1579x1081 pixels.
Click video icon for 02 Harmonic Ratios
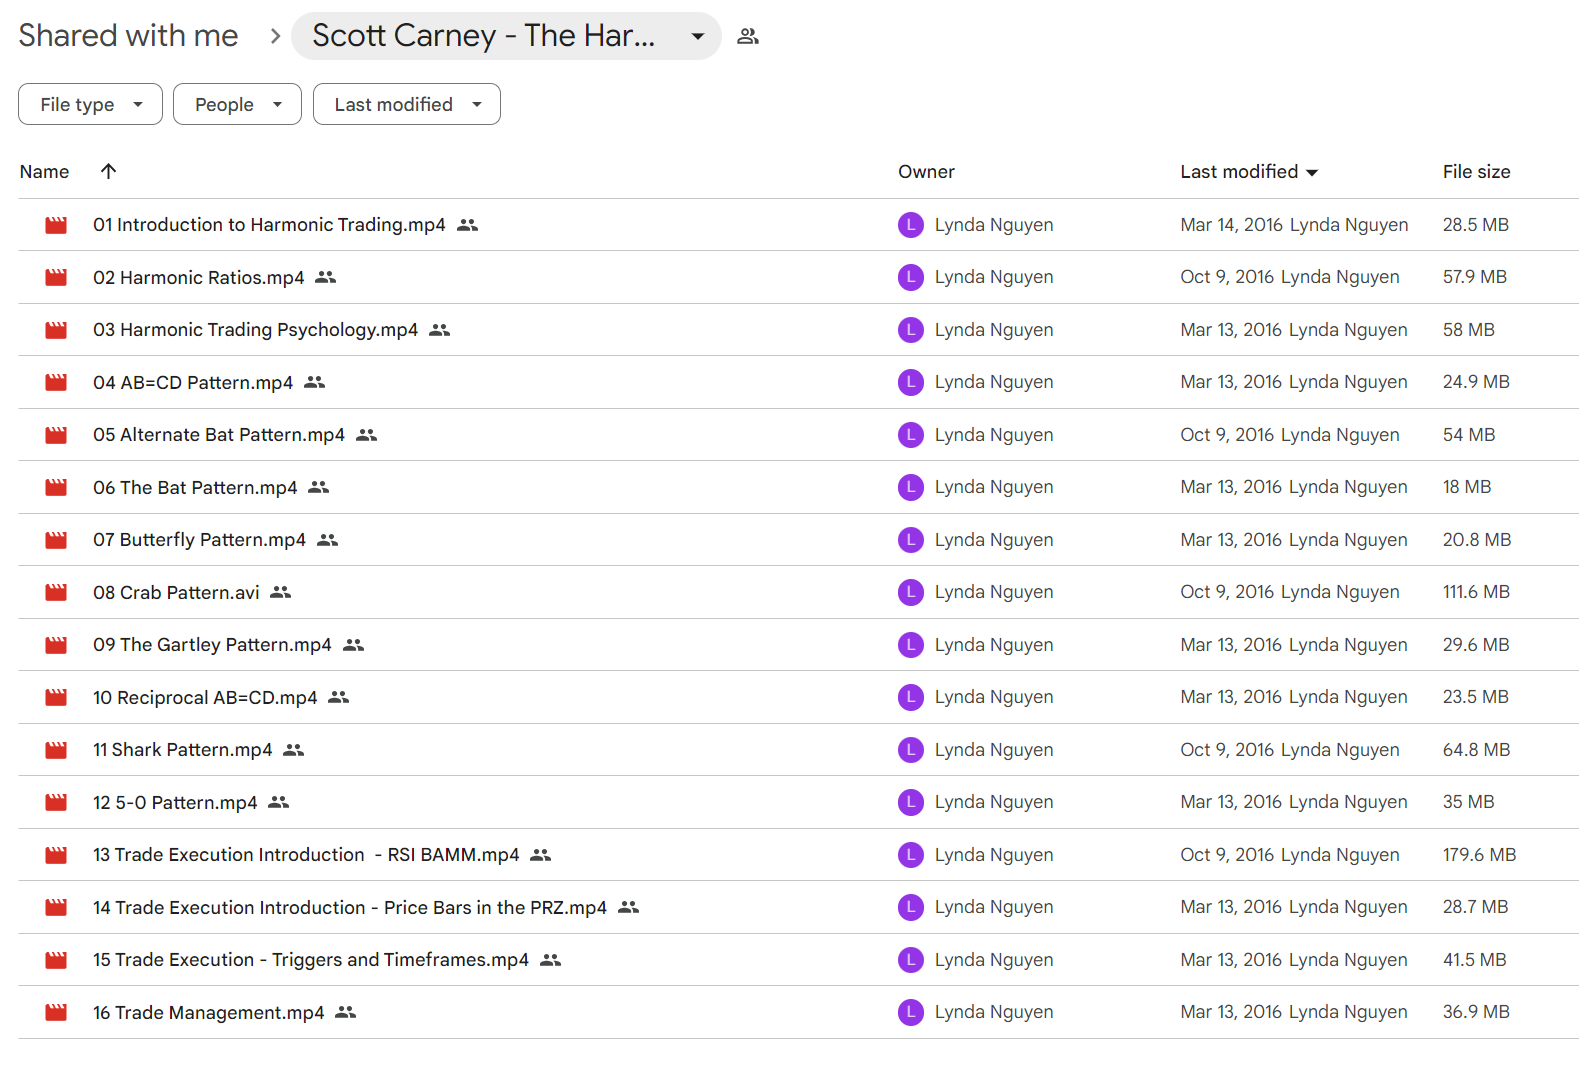point(56,277)
